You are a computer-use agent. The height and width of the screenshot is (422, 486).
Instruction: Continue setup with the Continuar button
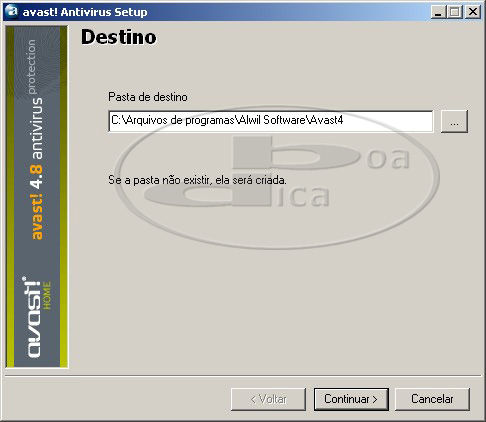[x=351, y=399]
